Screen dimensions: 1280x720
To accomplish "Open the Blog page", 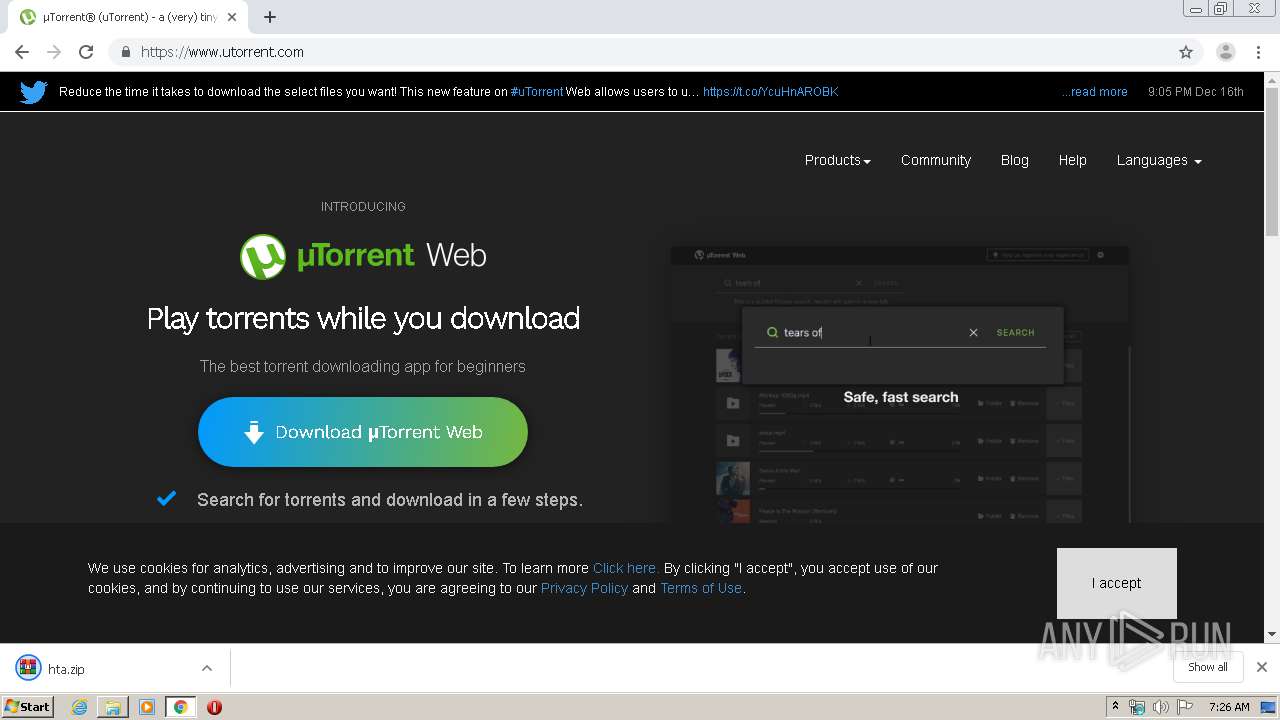I will point(1015,160).
